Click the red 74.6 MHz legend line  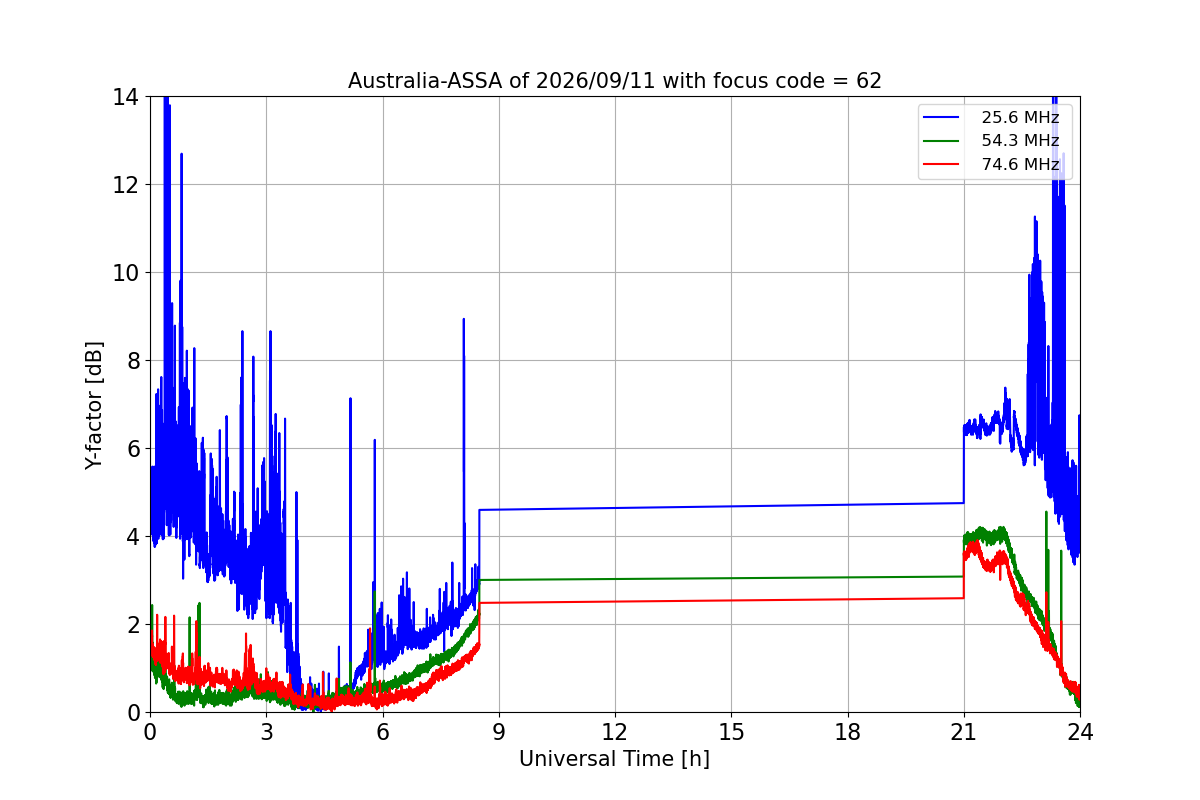(942, 164)
